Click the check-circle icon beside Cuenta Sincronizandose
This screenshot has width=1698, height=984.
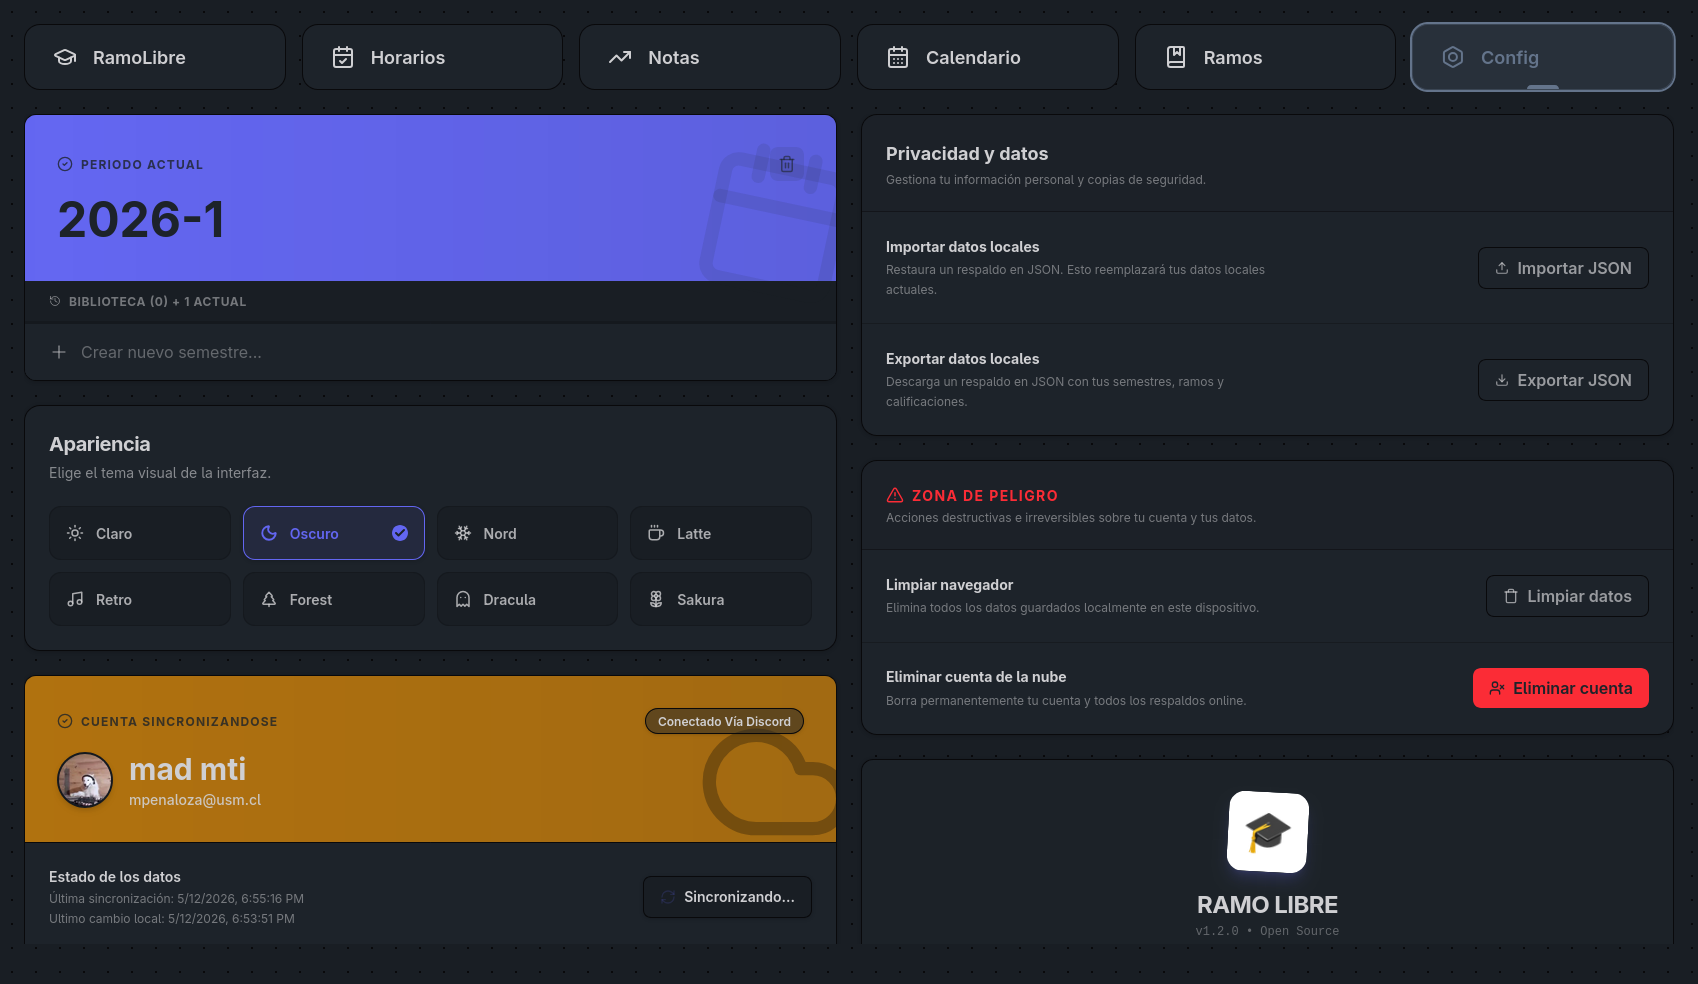pyautogui.click(x=65, y=721)
